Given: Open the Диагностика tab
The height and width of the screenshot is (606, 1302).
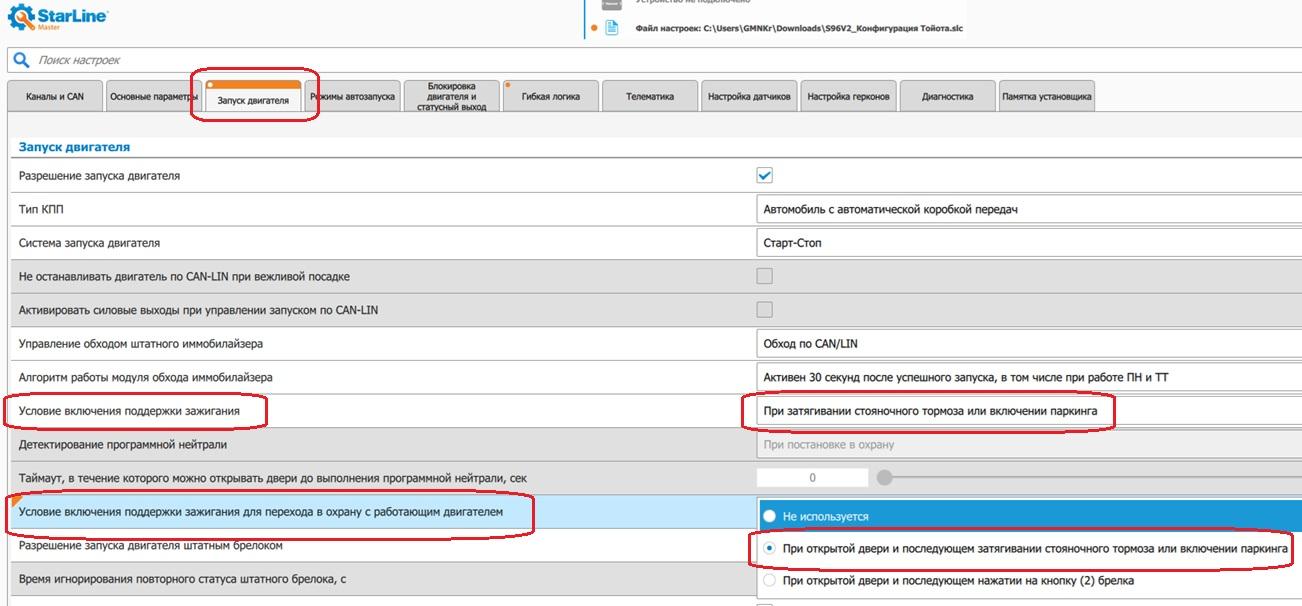Looking at the screenshot, I should coord(947,97).
